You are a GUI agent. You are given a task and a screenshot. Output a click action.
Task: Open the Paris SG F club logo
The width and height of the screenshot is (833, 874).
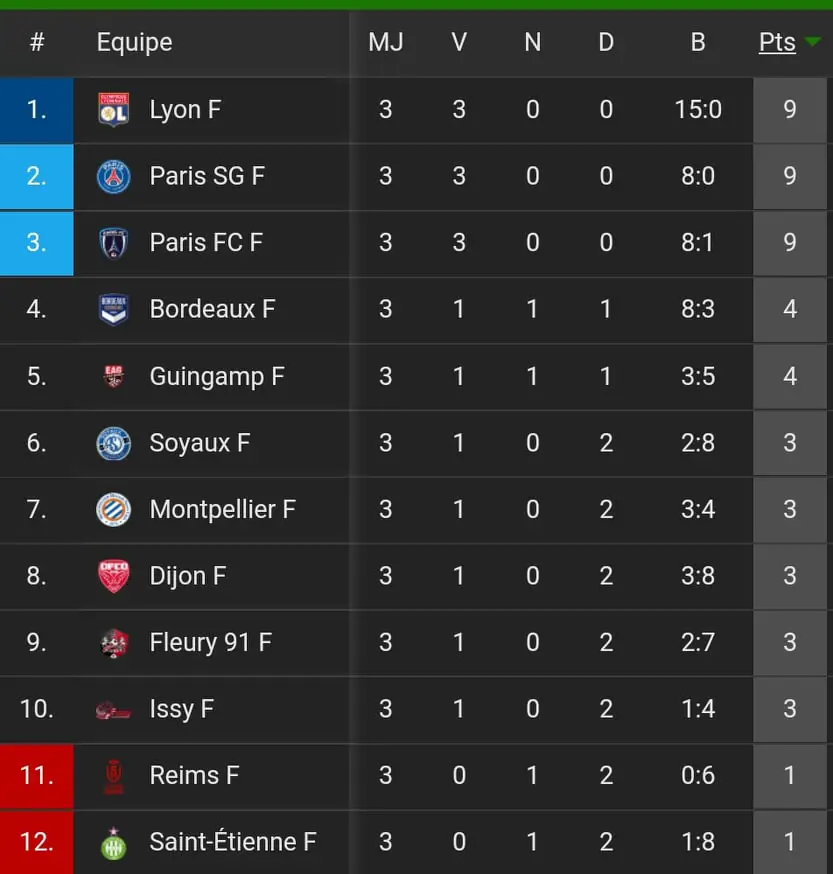coord(114,176)
